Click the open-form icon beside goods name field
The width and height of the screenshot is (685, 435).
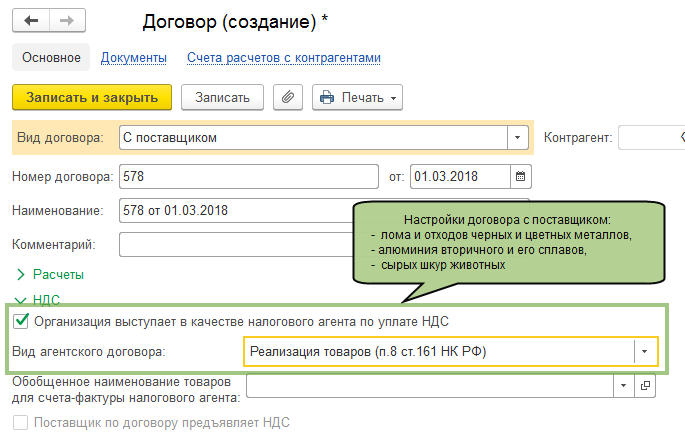click(645, 385)
